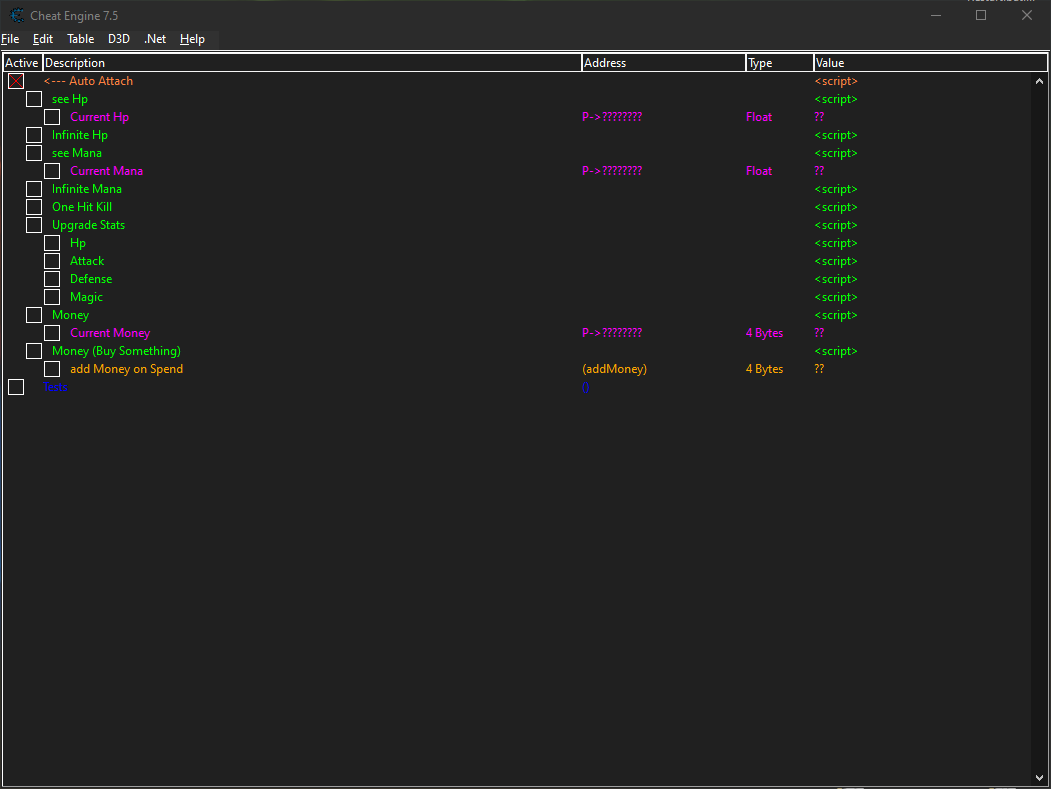Sort by the Active column header
The image size is (1051, 789).
[x=22, y=63]
